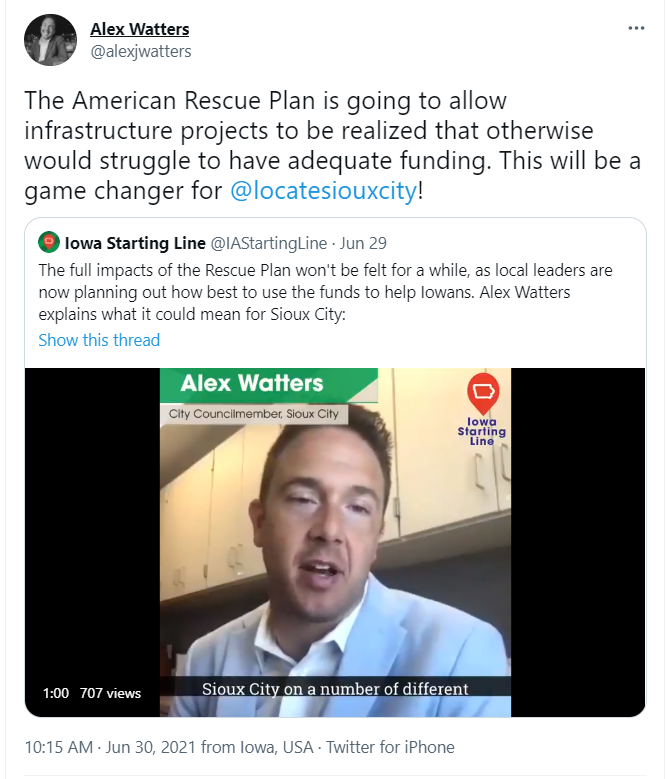The height and width of the screenshot is (779, 667).
Task: Click the @alexjwatters handle
Action: pyautogui.click(x=141, y=51)
